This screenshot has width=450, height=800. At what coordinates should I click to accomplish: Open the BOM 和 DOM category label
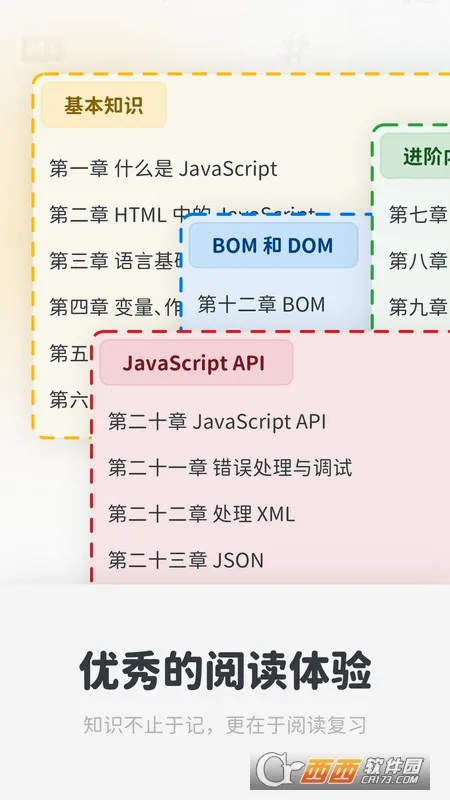(x=273, y=245)
